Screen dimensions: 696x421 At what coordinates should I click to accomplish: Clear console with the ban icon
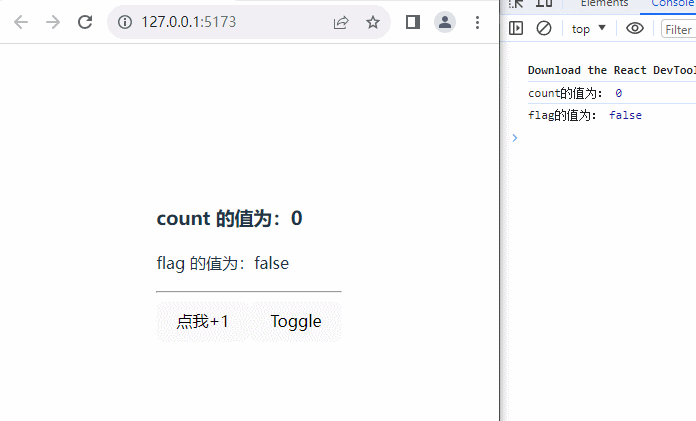(x=544, y=29)
